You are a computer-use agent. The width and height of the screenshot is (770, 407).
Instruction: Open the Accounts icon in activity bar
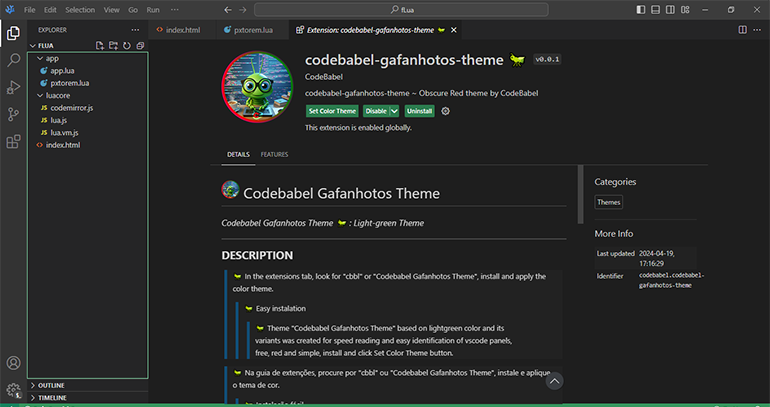(x=13, y=363)
